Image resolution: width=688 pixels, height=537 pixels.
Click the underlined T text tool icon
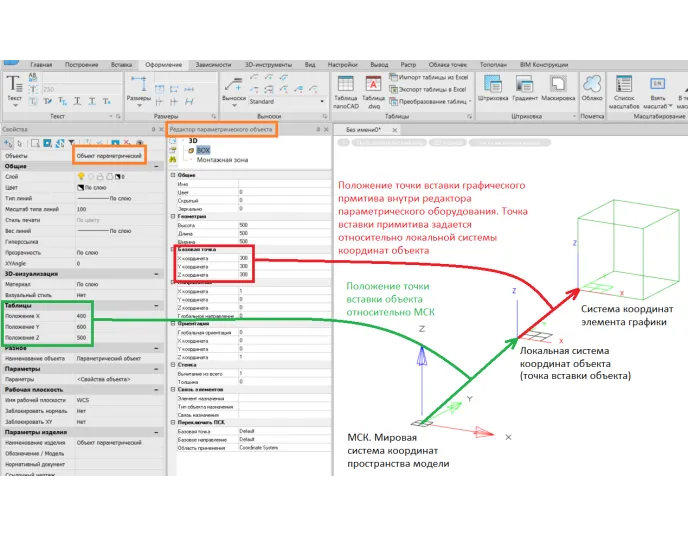pos(77,101)
